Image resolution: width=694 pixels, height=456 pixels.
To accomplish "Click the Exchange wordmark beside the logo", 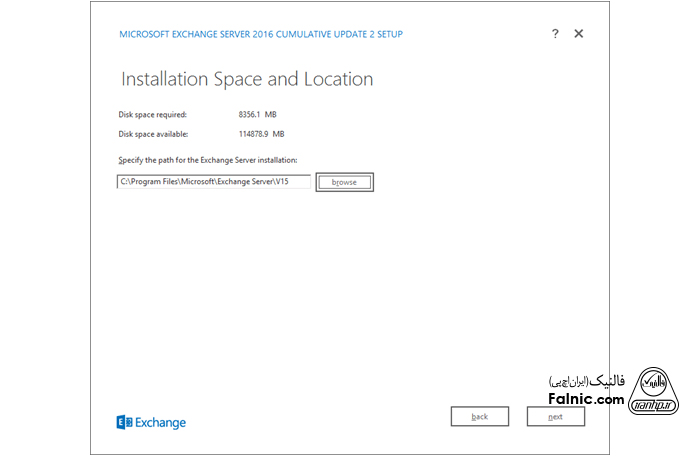I will (x=161, y=422).
